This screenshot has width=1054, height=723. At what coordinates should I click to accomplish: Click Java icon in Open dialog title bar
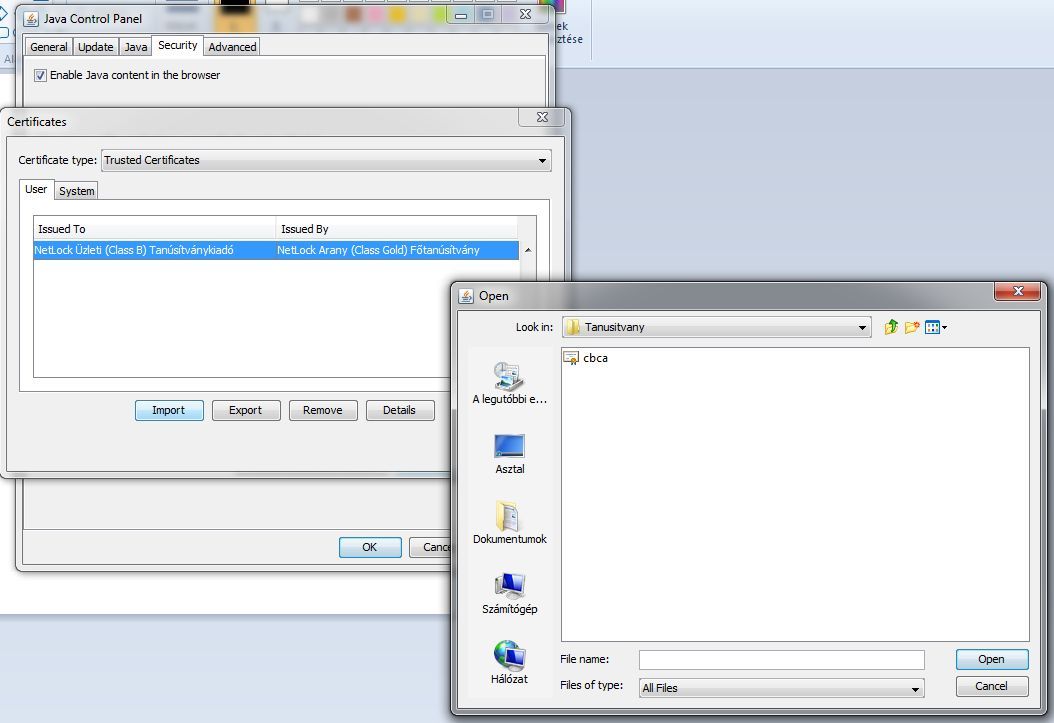(466, 296)
